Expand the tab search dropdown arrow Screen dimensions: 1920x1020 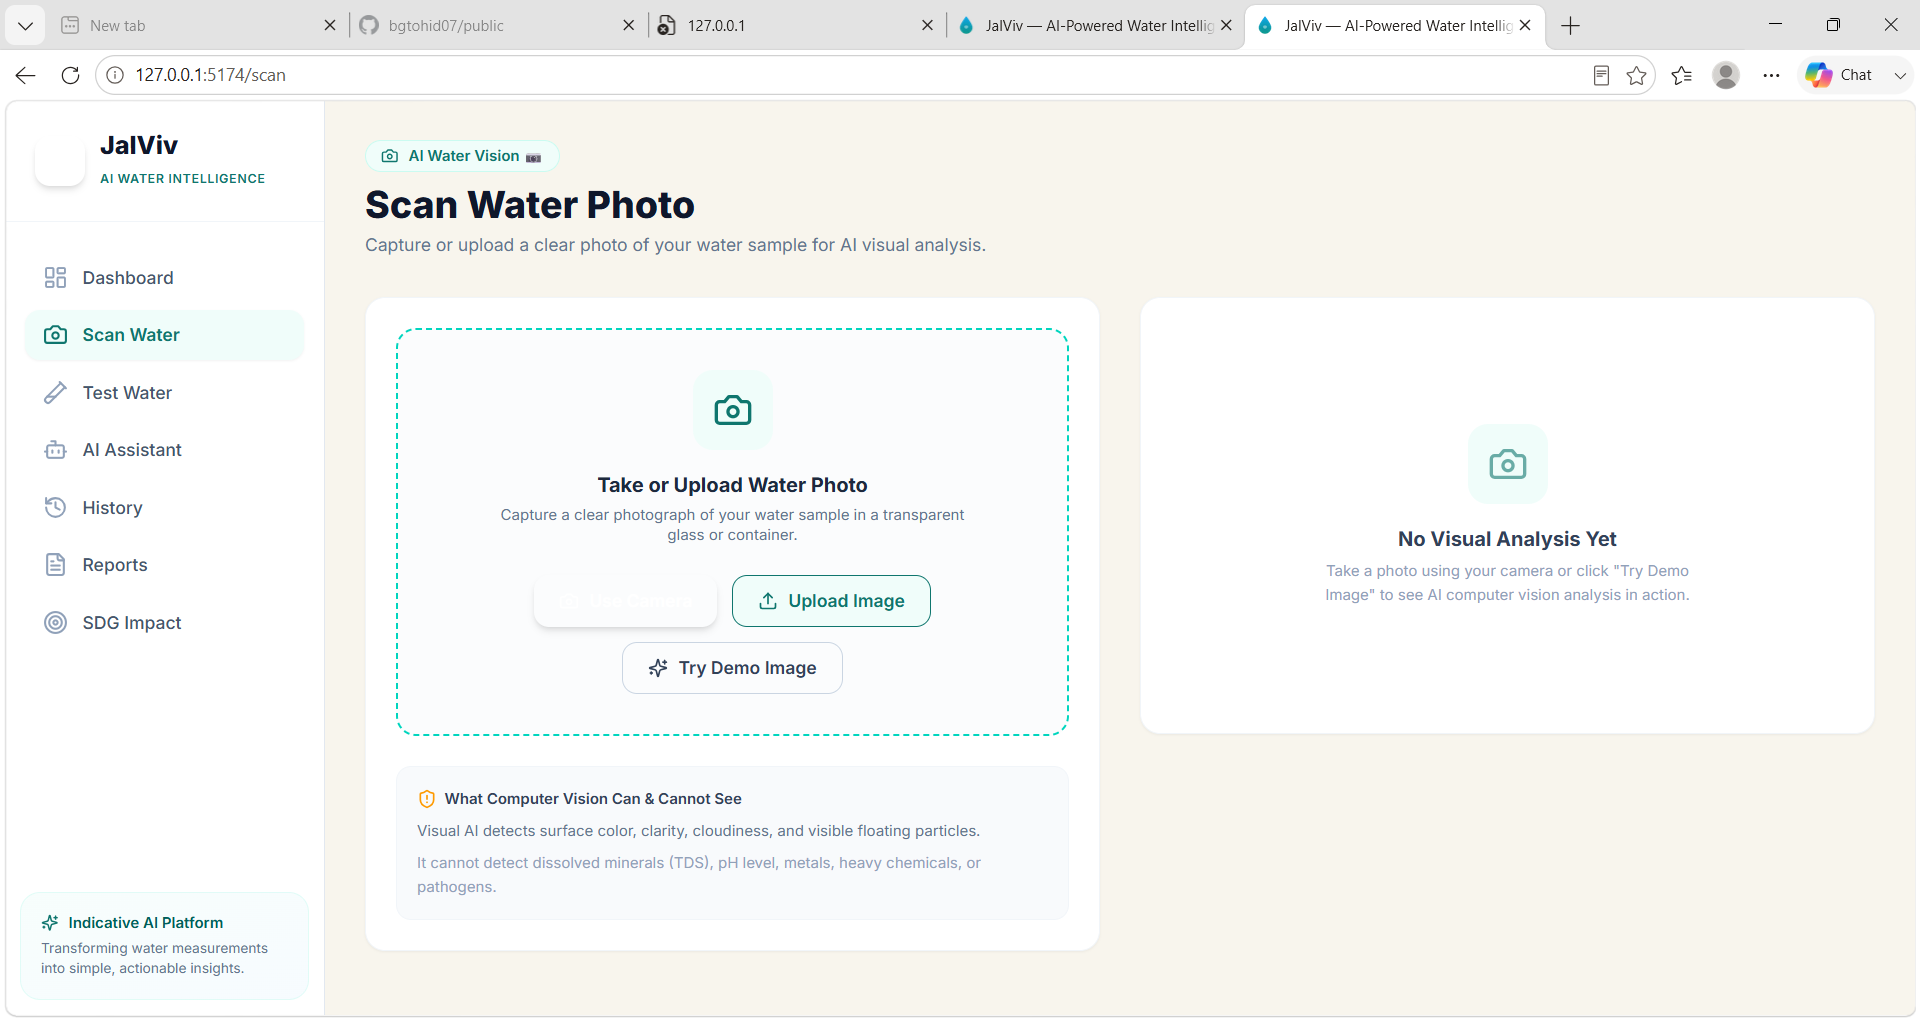pyautogui.click(x=25, y=26)
